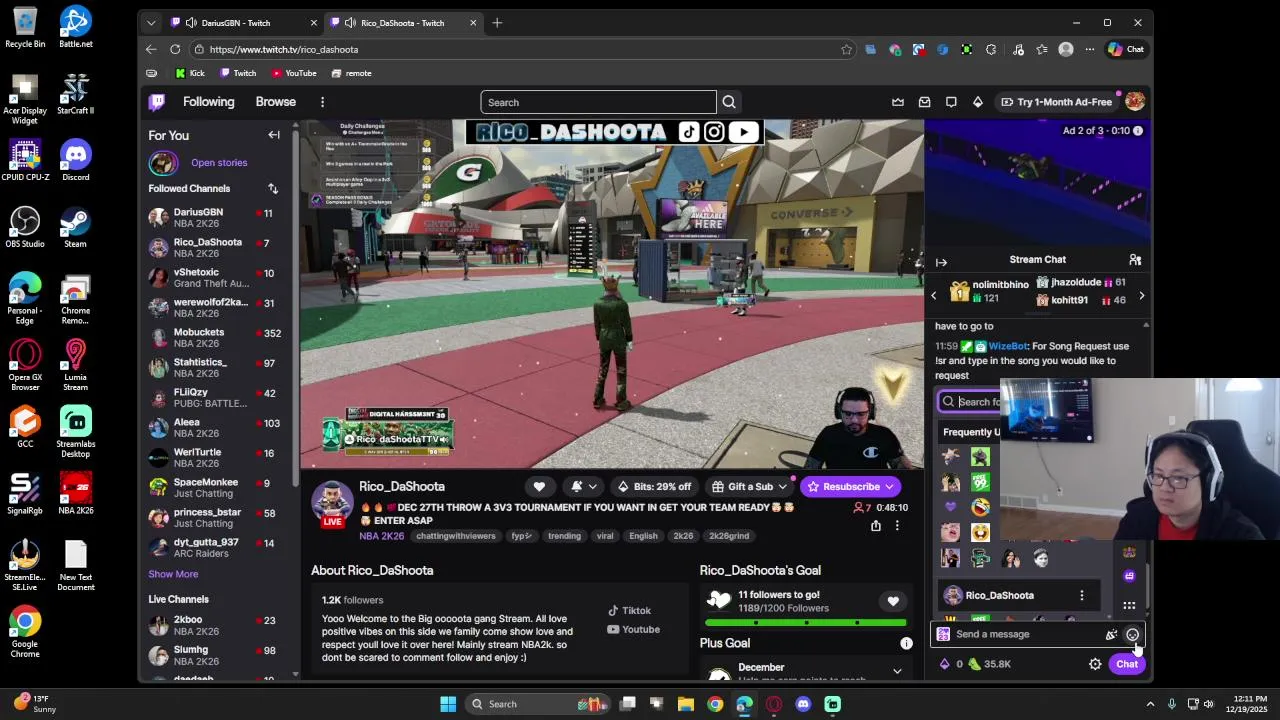Image resolution: width=1280 pixels, height=720 pixels.
Task: Show hidden system tray icons
Action: [1150, 704]
